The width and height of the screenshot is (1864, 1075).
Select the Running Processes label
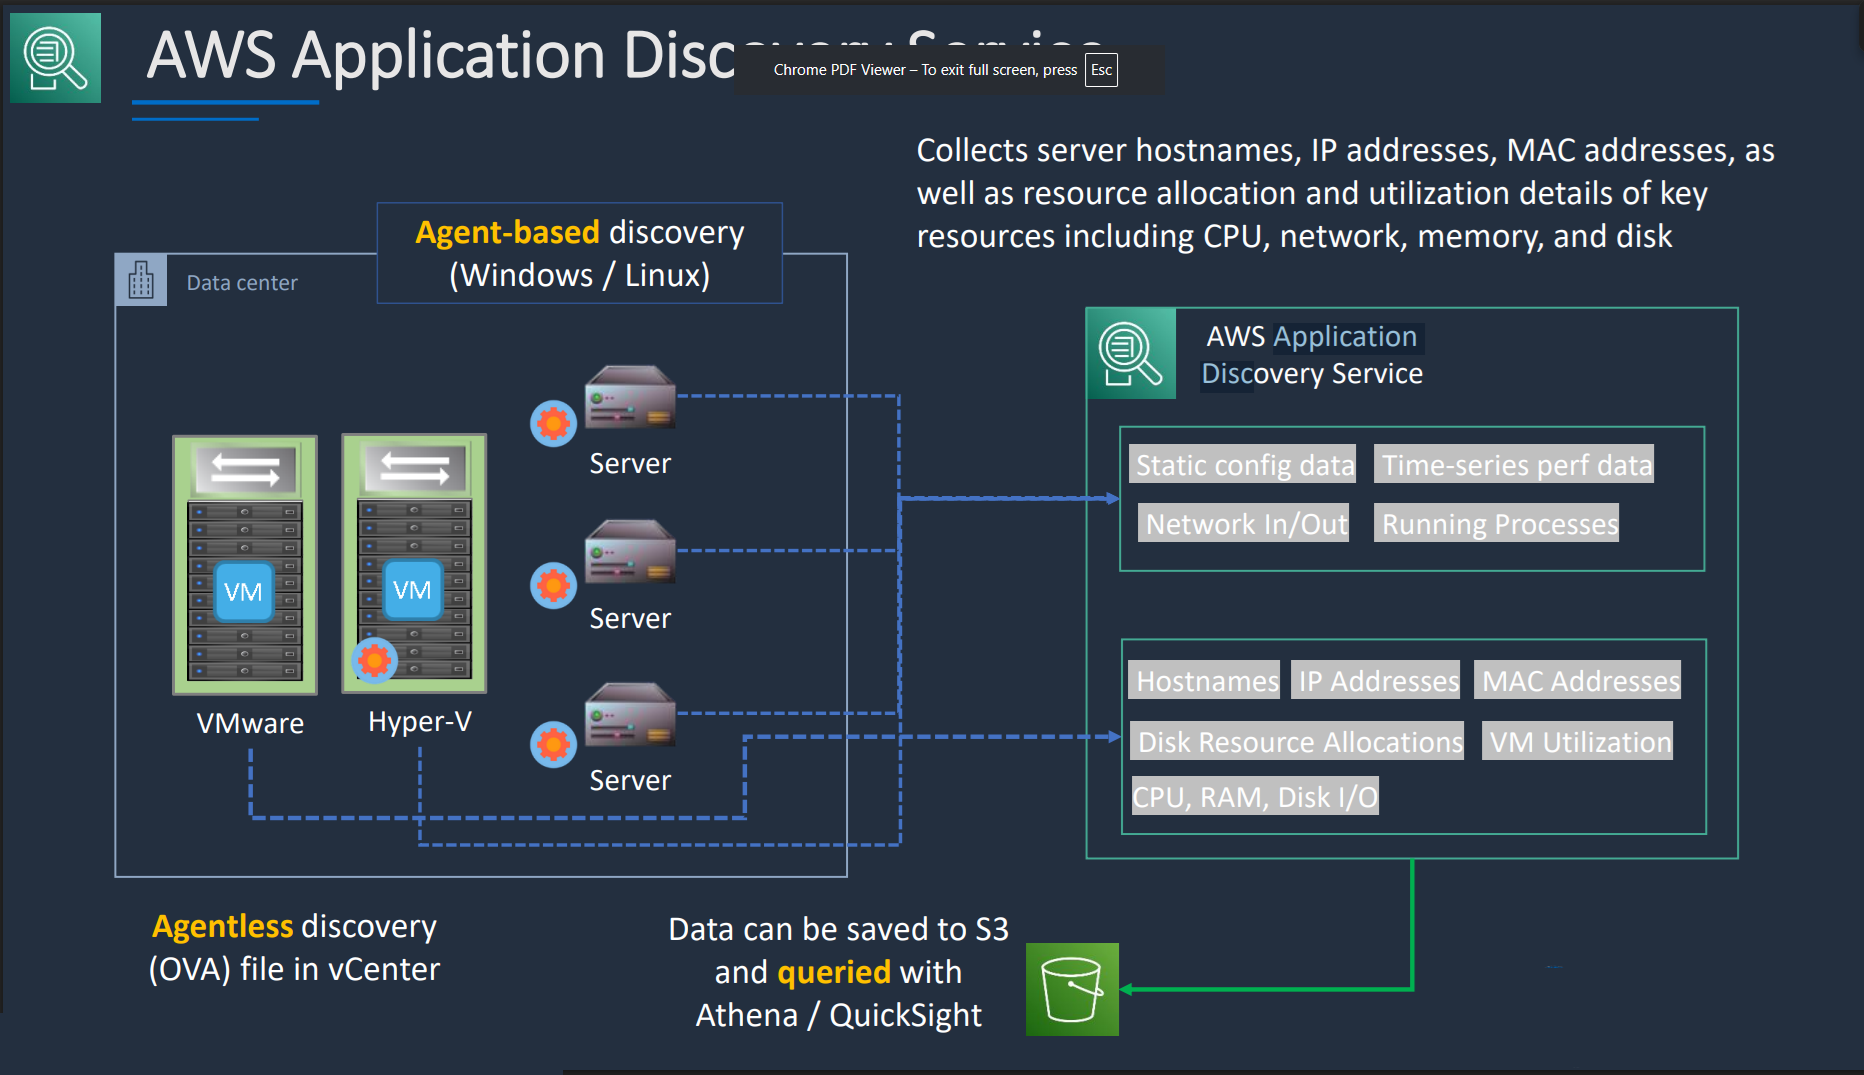[x=1497, y=523]
